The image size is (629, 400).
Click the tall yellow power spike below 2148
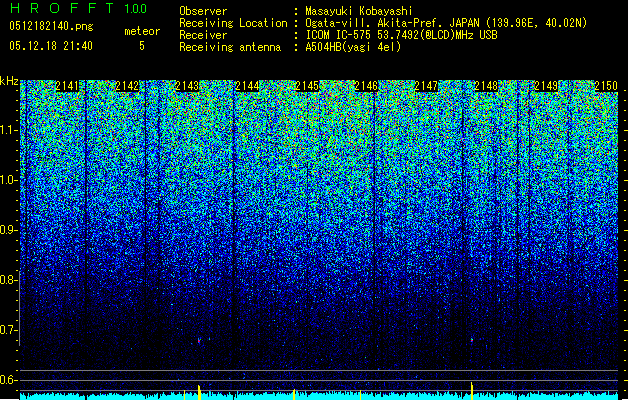[472, 390]
